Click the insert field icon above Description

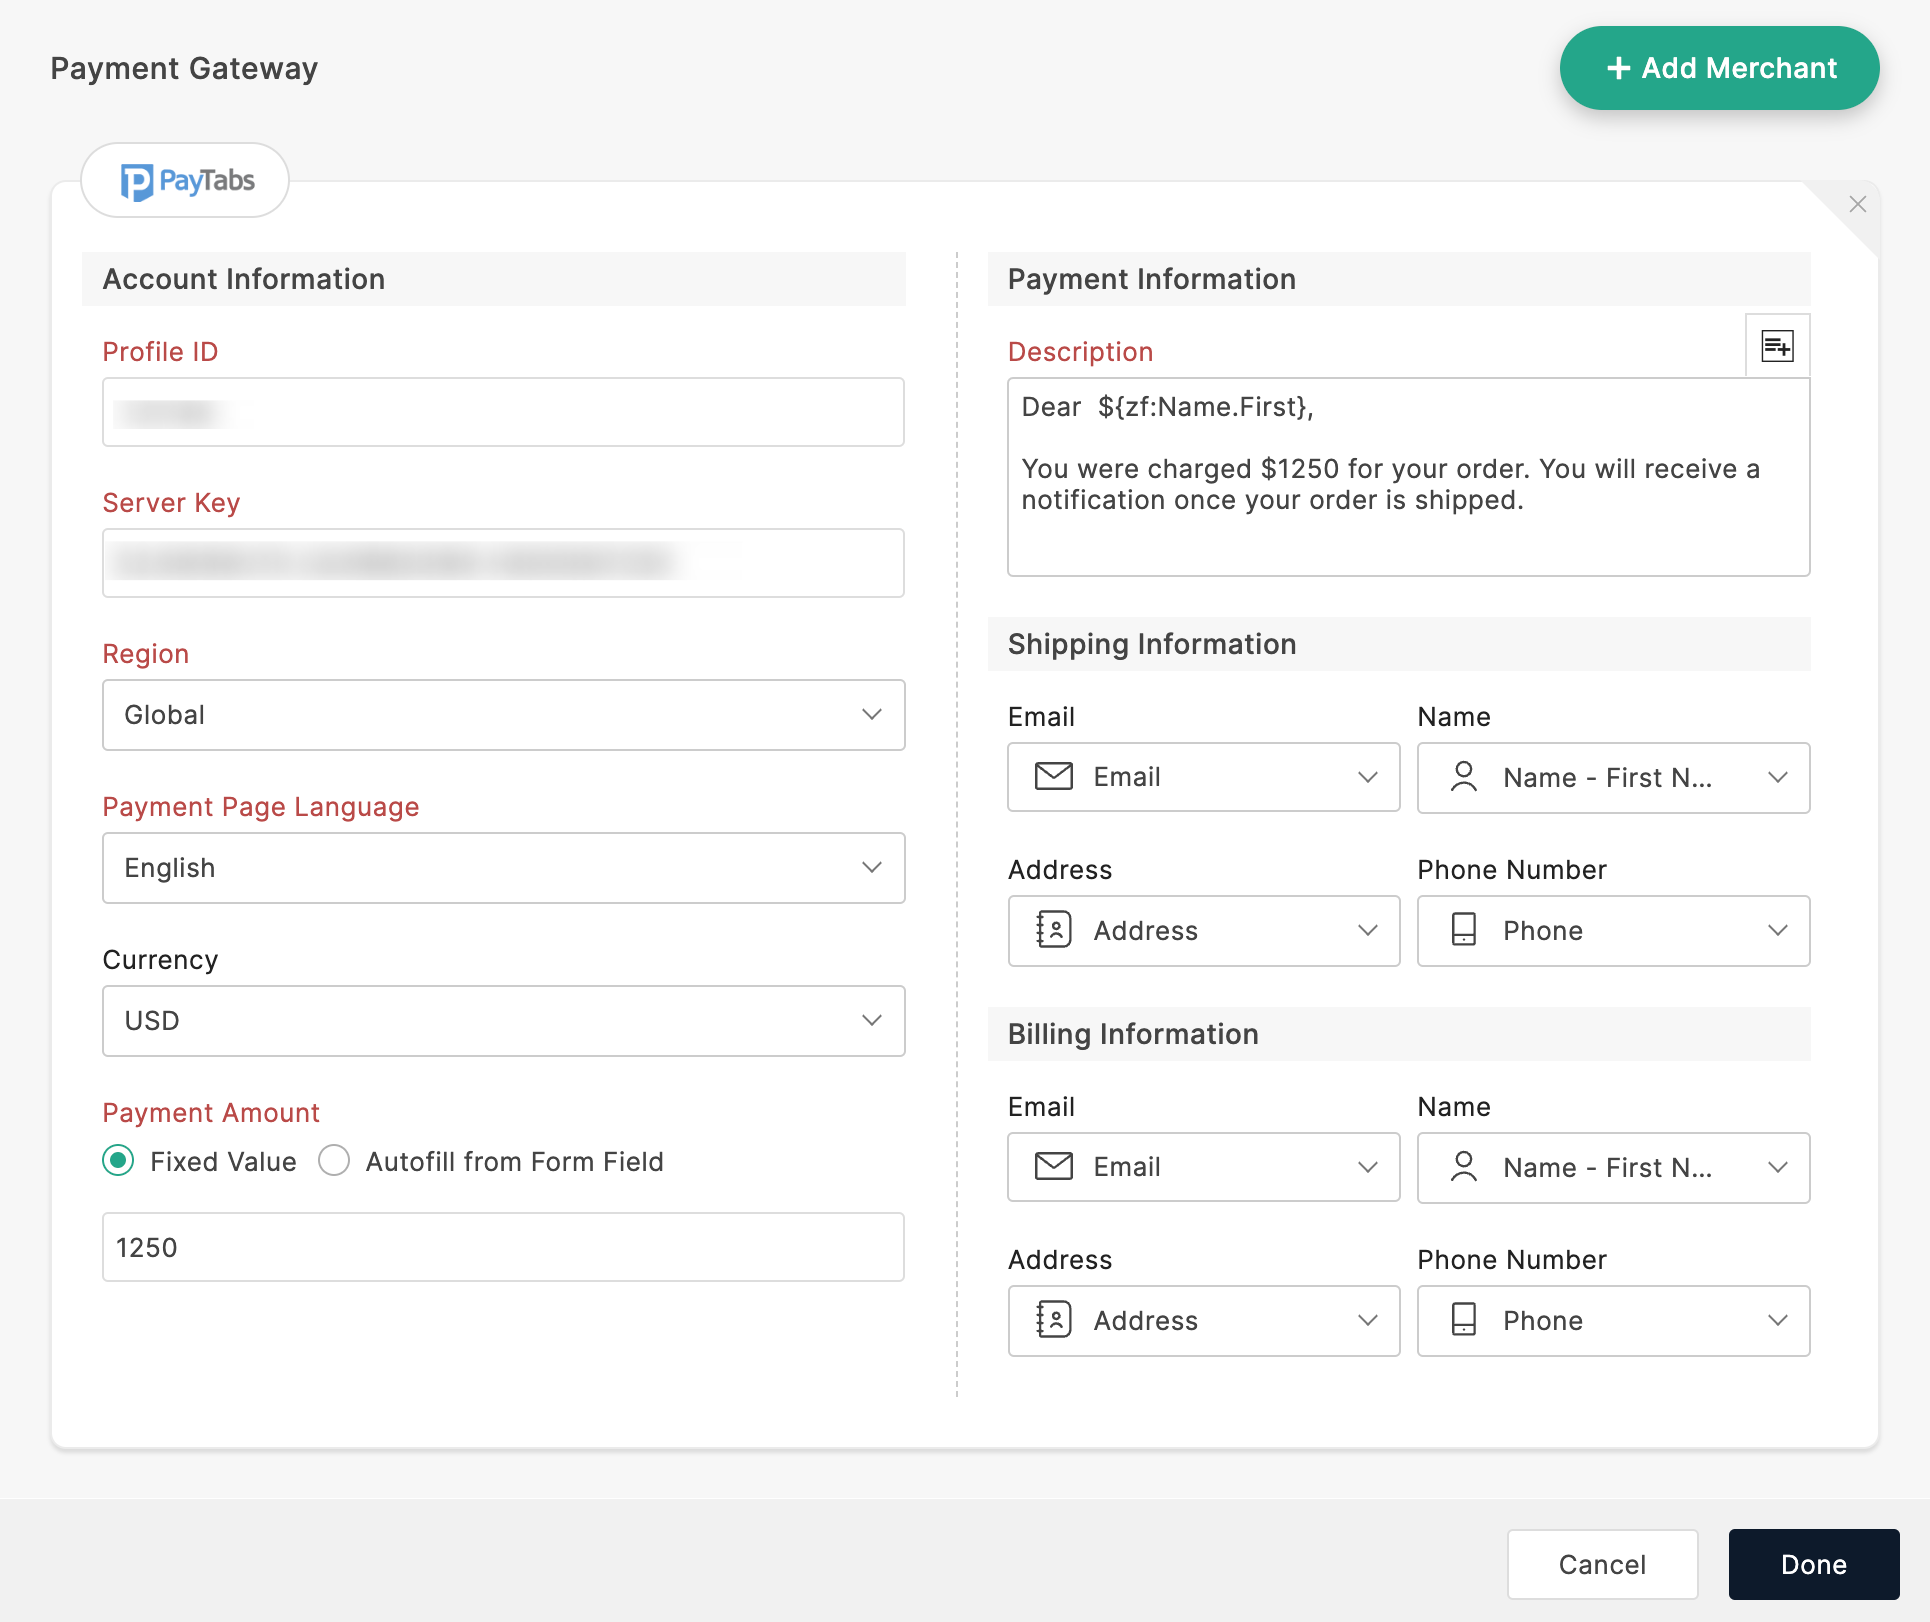click(x=1777, y=346)
